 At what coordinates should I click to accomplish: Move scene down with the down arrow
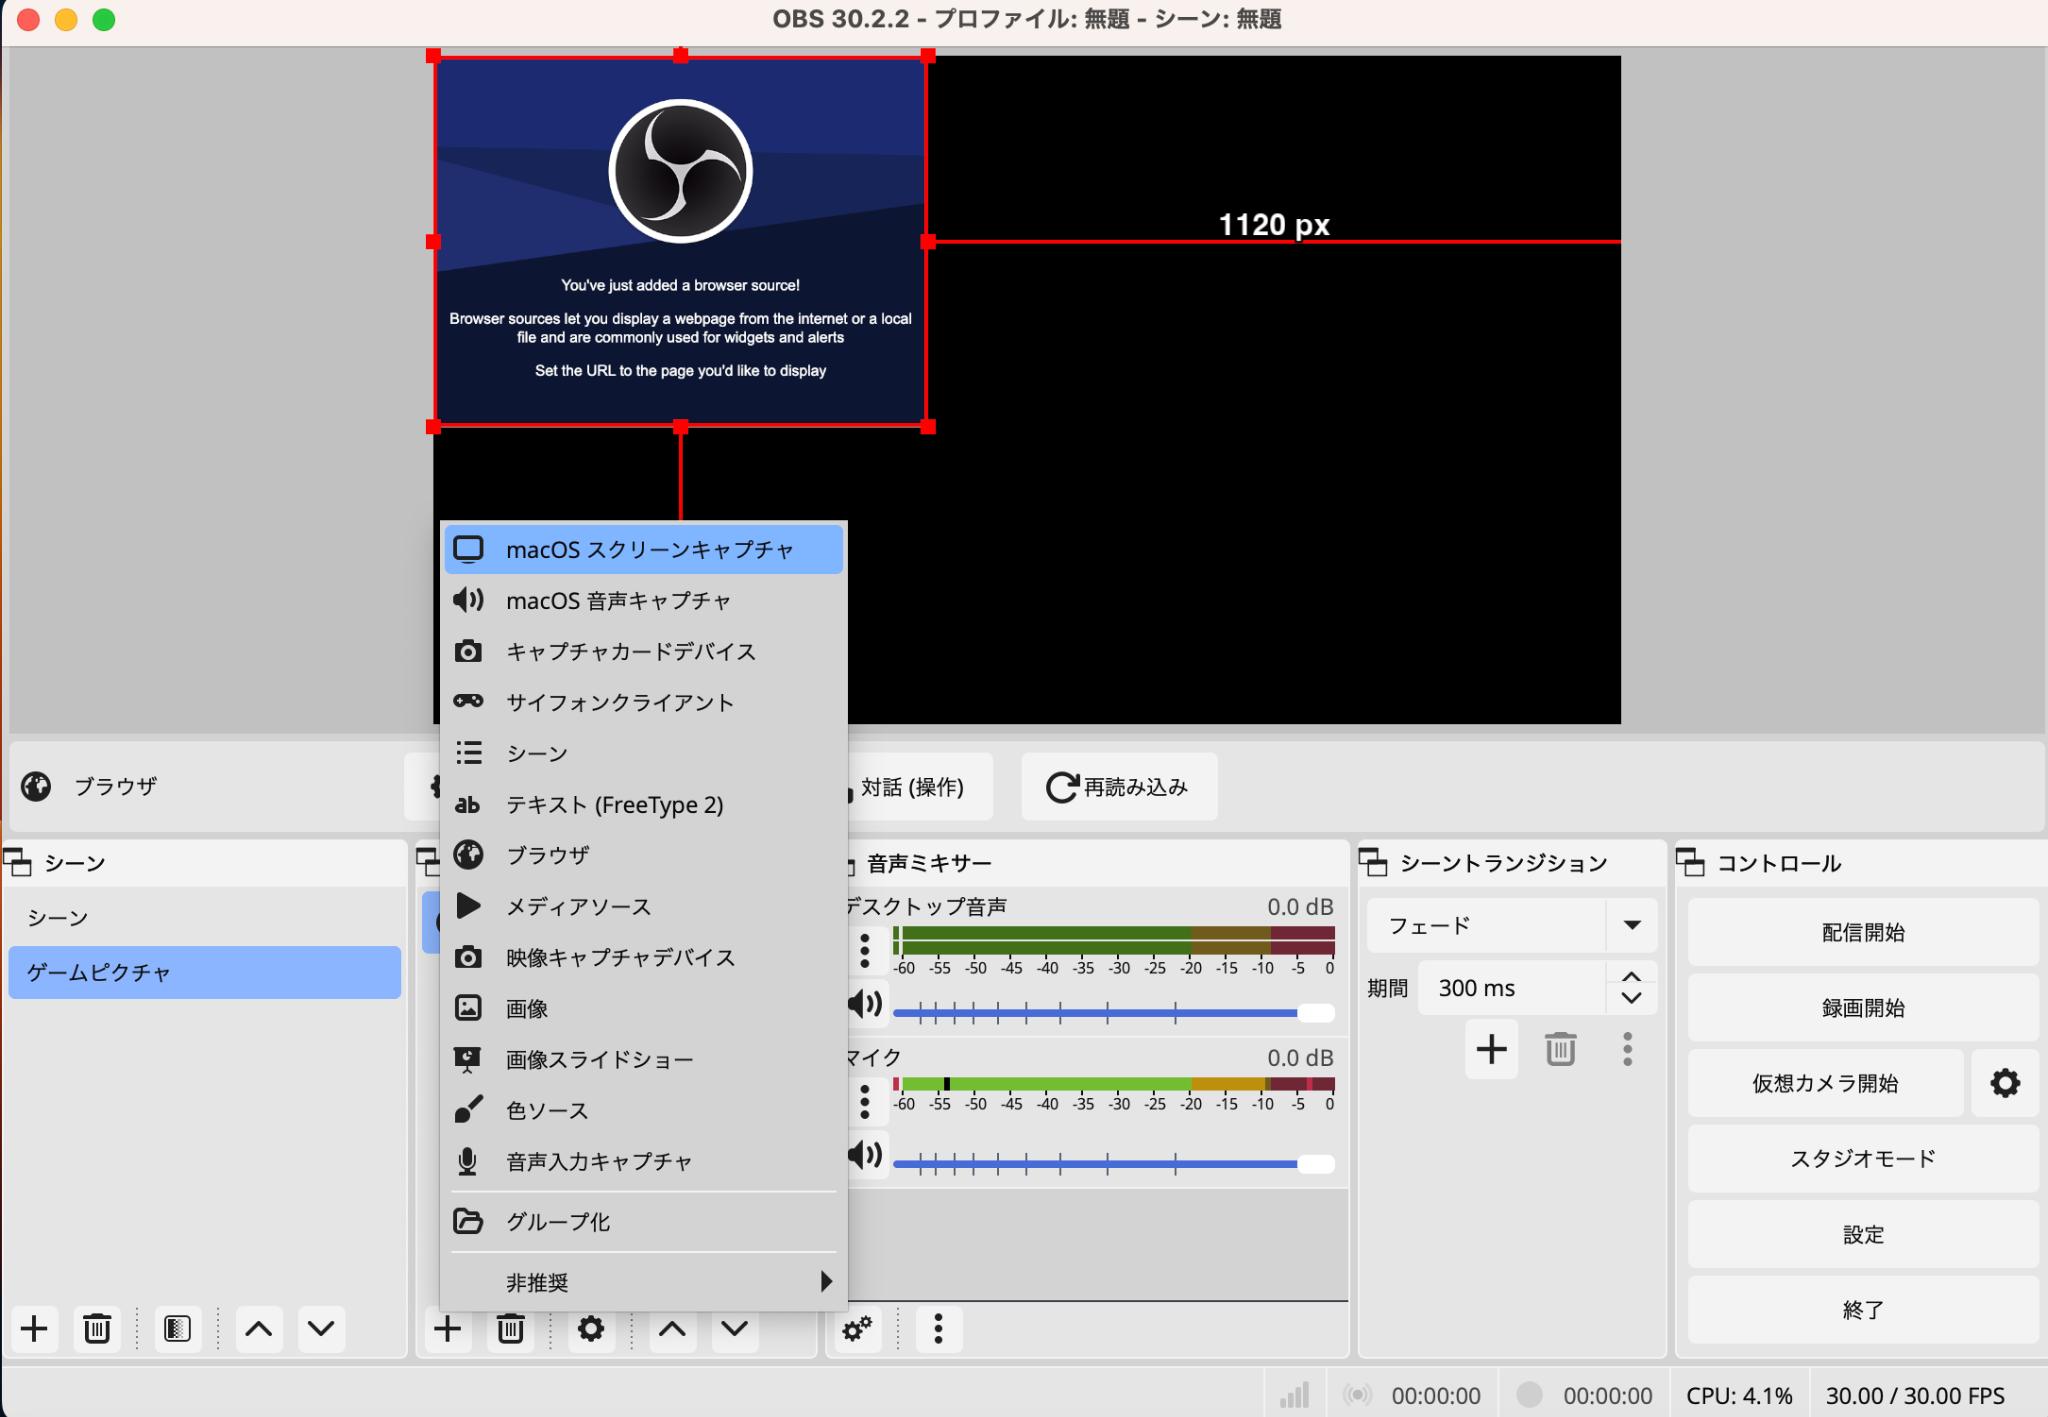tap(321, 1329)
